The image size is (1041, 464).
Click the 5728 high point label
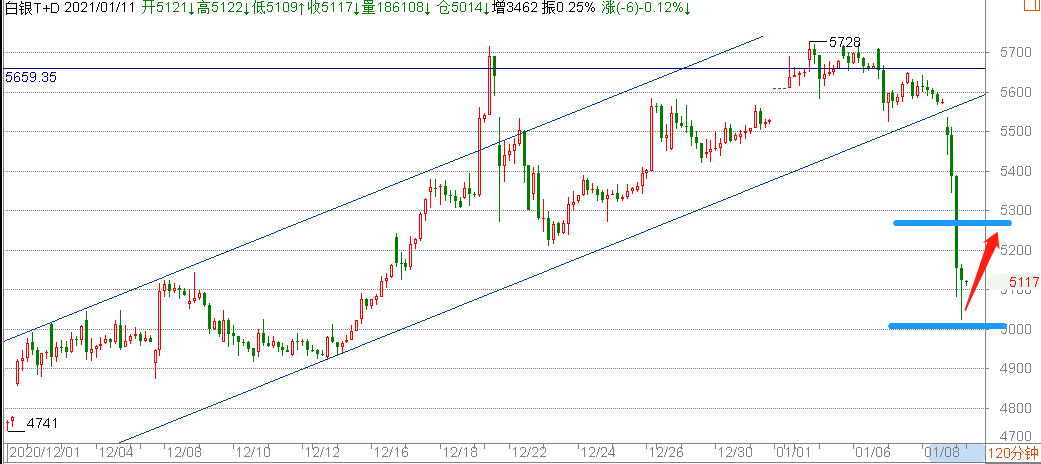point(844,42)
